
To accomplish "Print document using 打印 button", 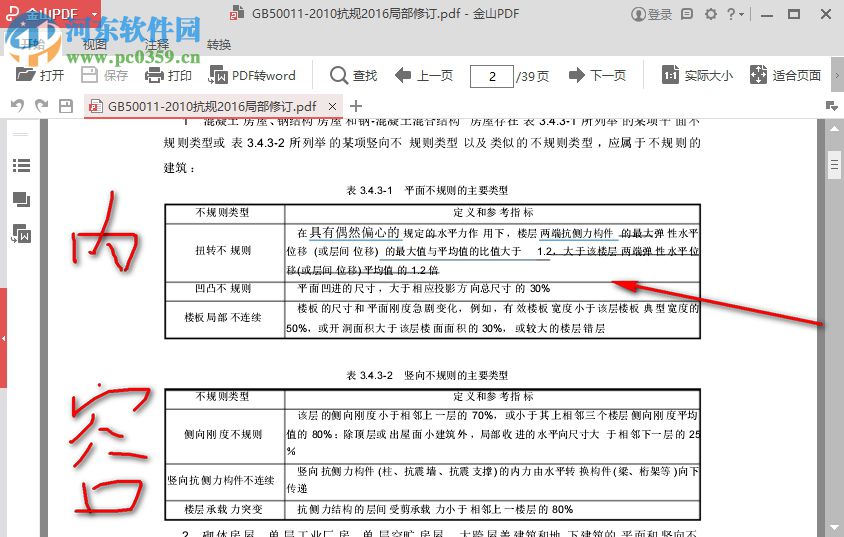I will [168, 75].
